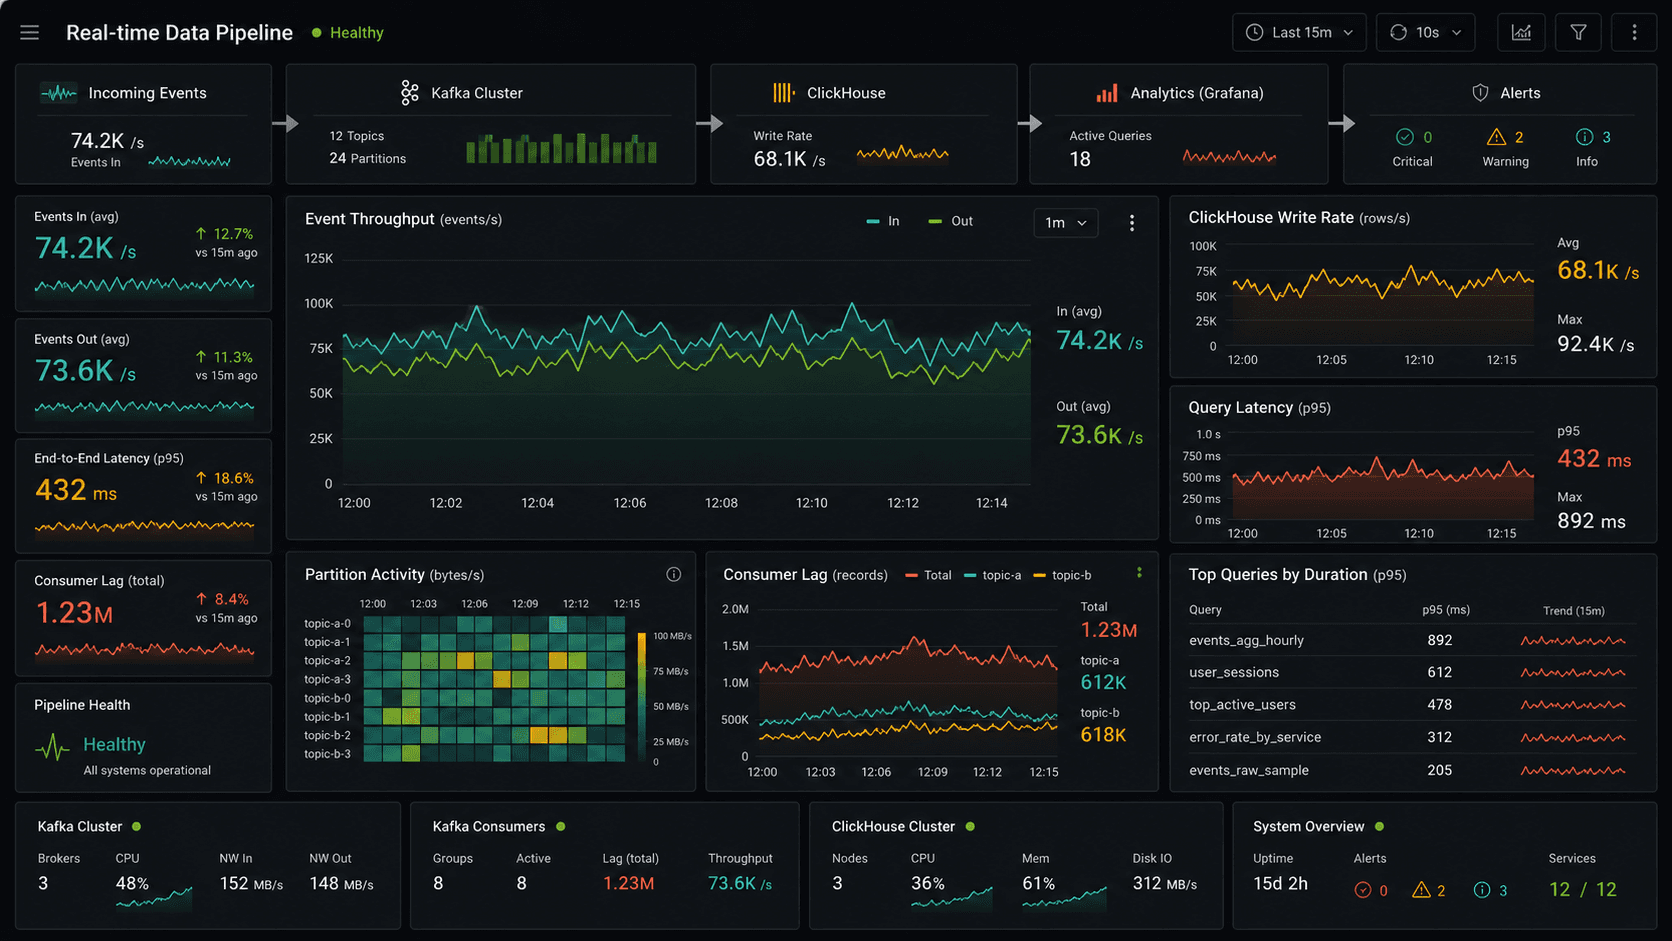Viewport: 1672px width, 941px height.
Task: Open the Consumer Lag (total) card
Action: tap(144, 618)
